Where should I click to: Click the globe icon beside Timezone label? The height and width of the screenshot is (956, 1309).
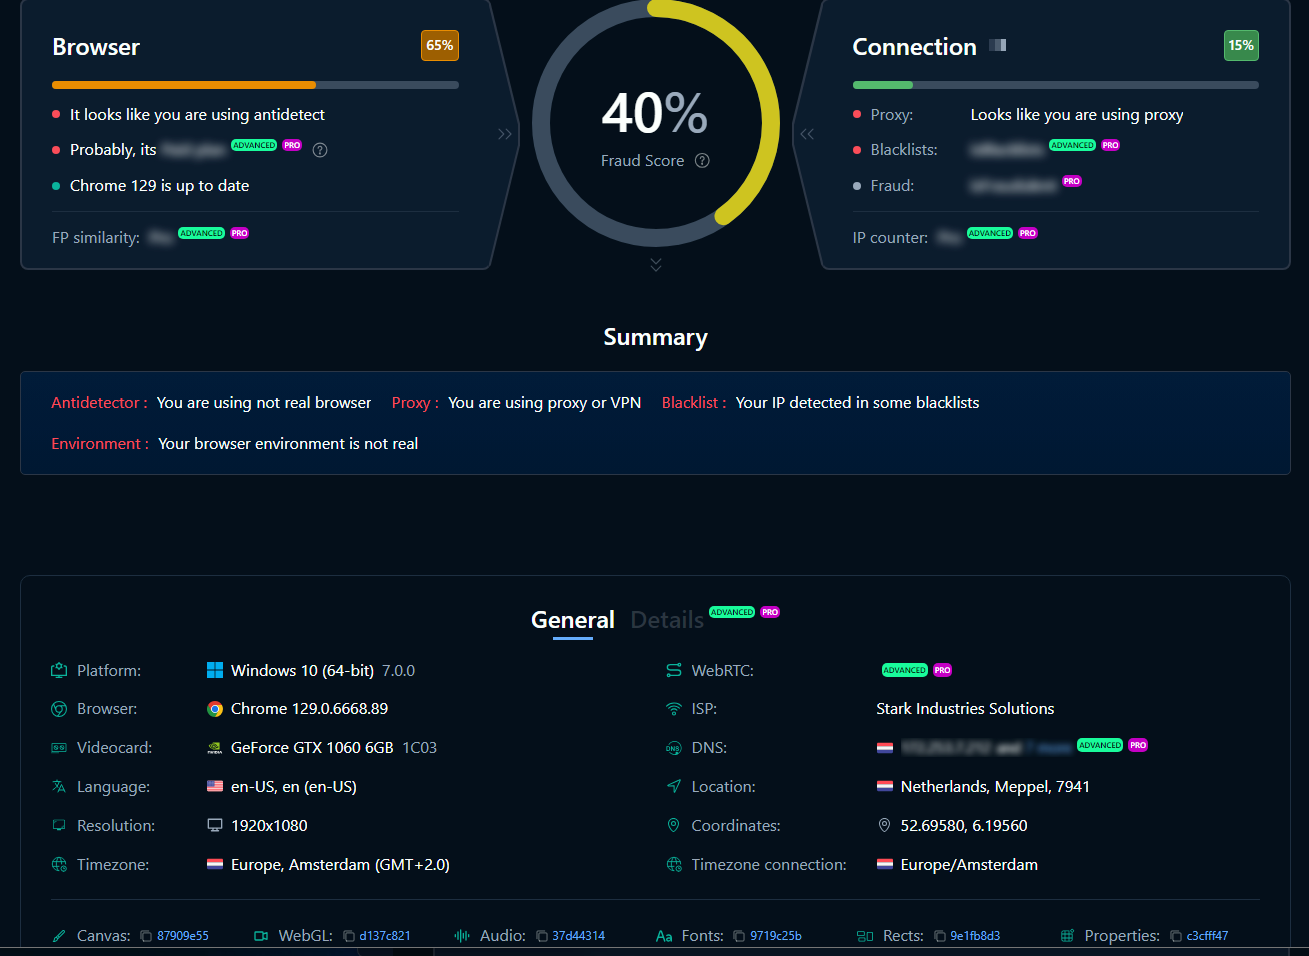point(59,865)
